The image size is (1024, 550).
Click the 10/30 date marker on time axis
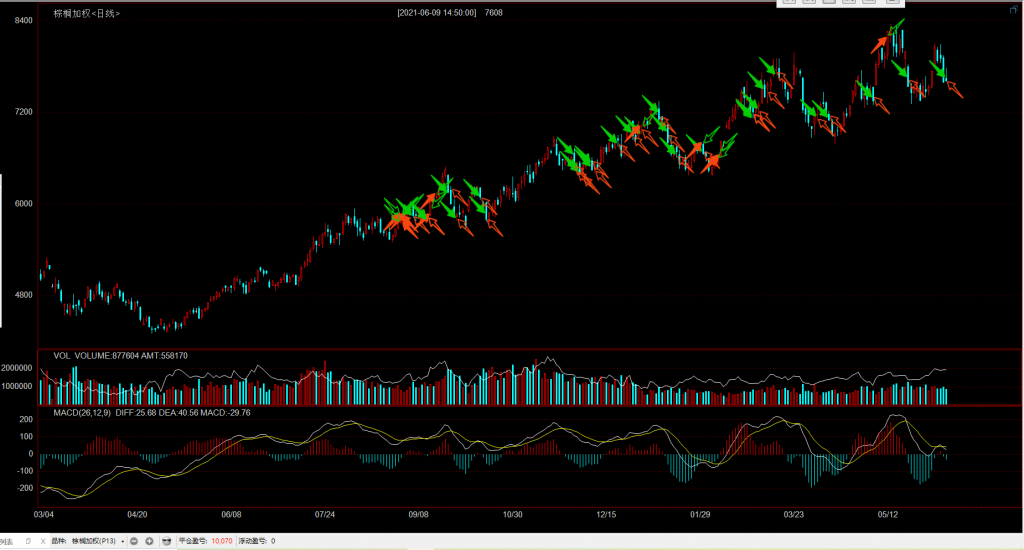(x=512, y=515)
